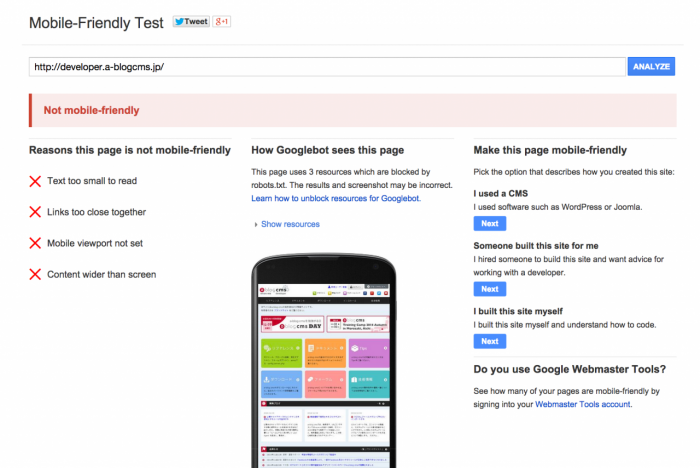The image size is (700, 468).
Task: Open the Webmaster Tools account link
Action: click(583, 404)
